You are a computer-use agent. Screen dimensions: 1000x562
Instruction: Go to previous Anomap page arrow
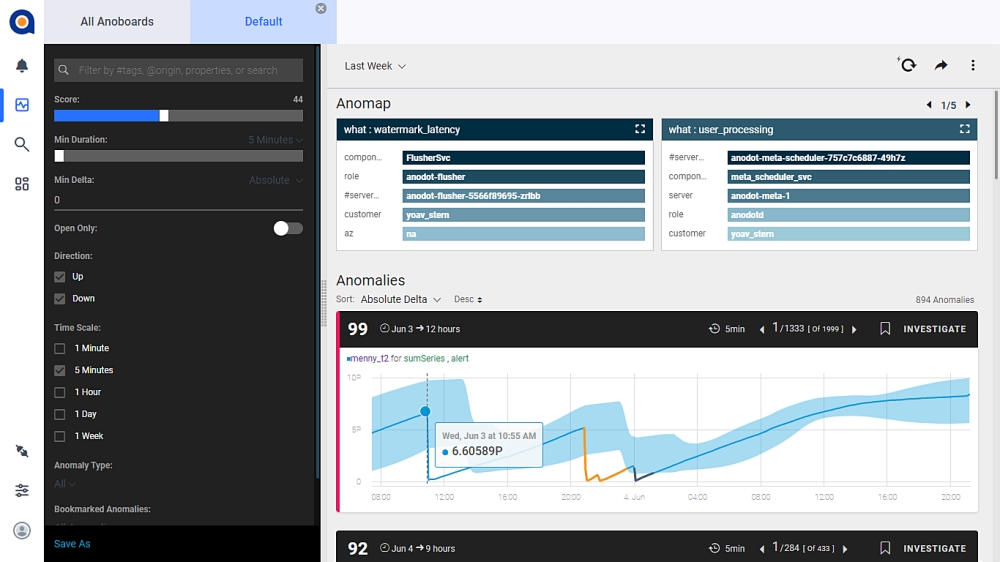tap(929, 105)
